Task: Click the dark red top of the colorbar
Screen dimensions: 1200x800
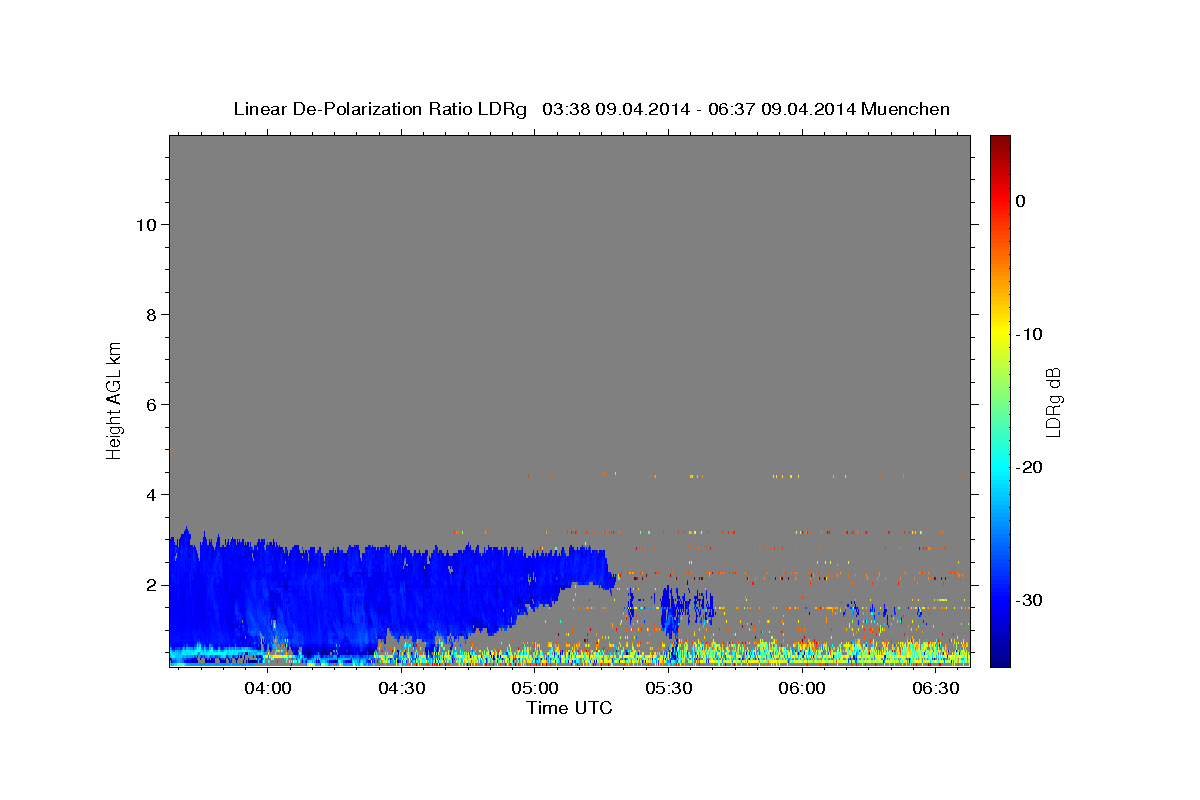Action: point(1000,143)
